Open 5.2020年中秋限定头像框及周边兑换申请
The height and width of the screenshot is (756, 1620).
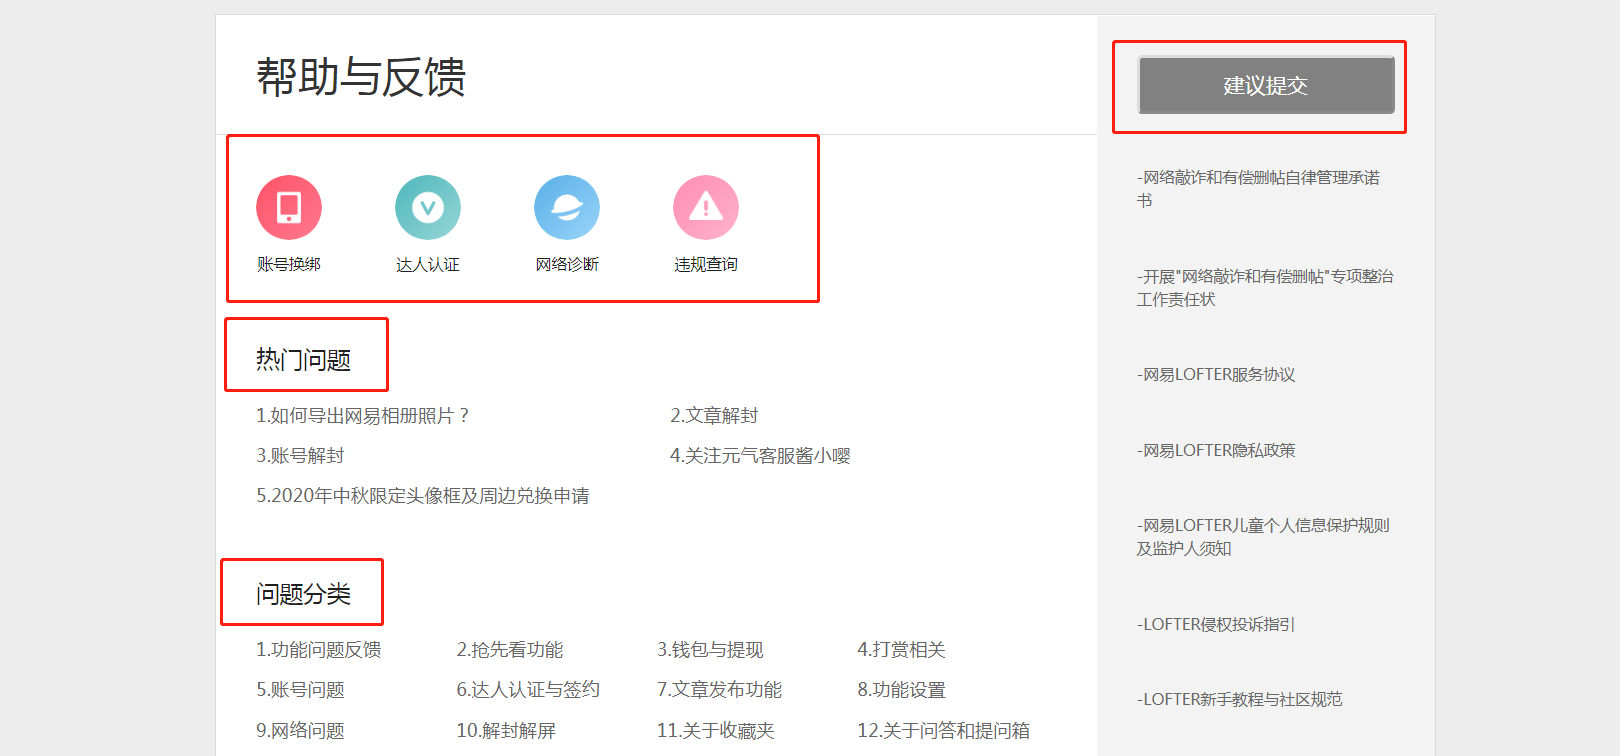423,495
